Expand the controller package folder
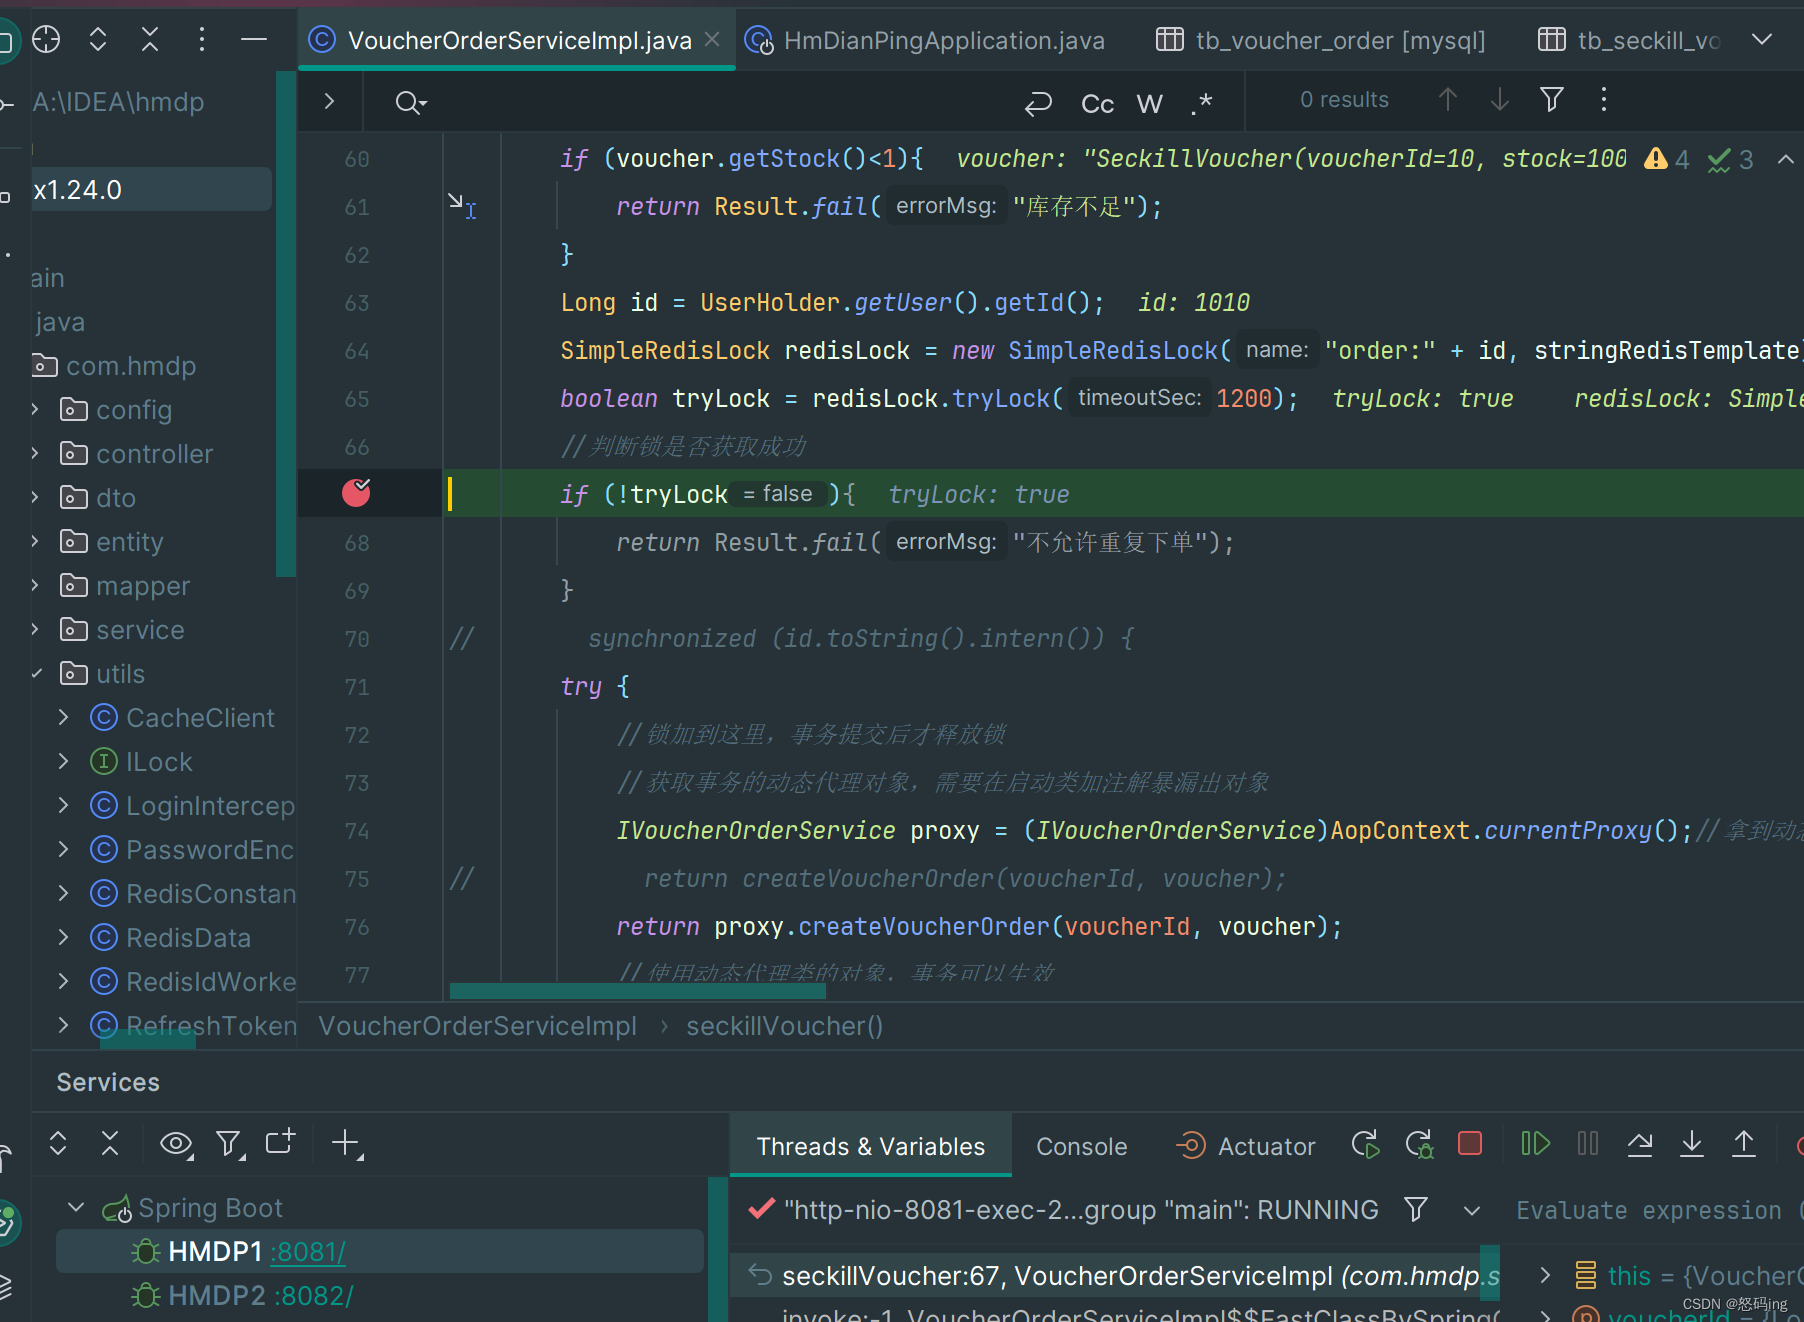Image resolution: width=1804 pixels, height=1322 pixels. [35, 454]
